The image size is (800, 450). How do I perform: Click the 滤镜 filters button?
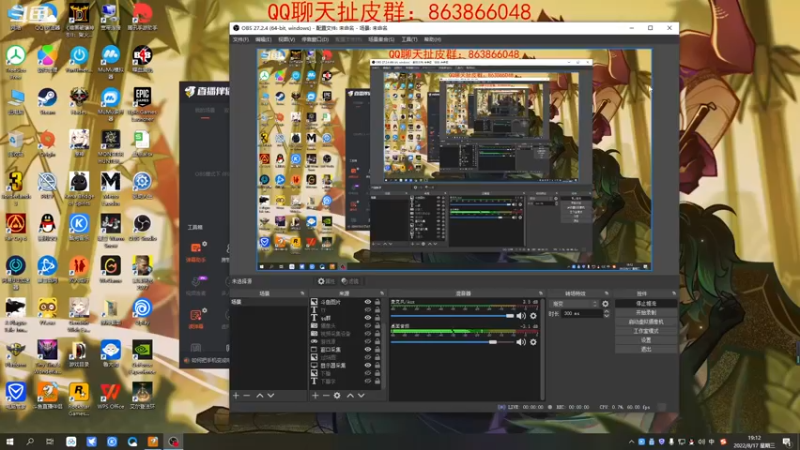click(350, 281)
